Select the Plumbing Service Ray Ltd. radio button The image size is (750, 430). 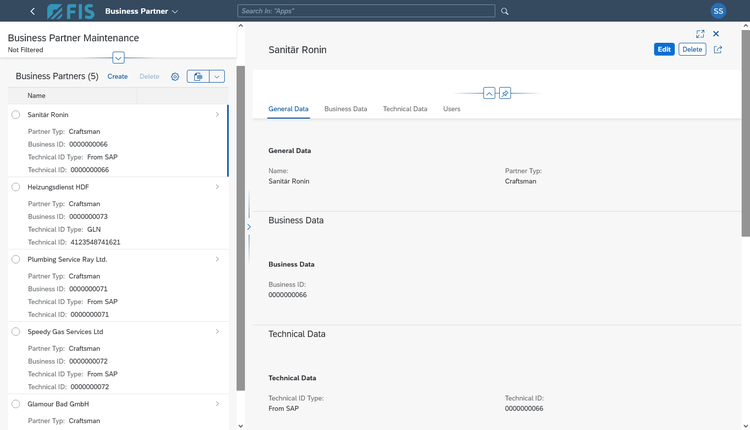click(16, 259)
